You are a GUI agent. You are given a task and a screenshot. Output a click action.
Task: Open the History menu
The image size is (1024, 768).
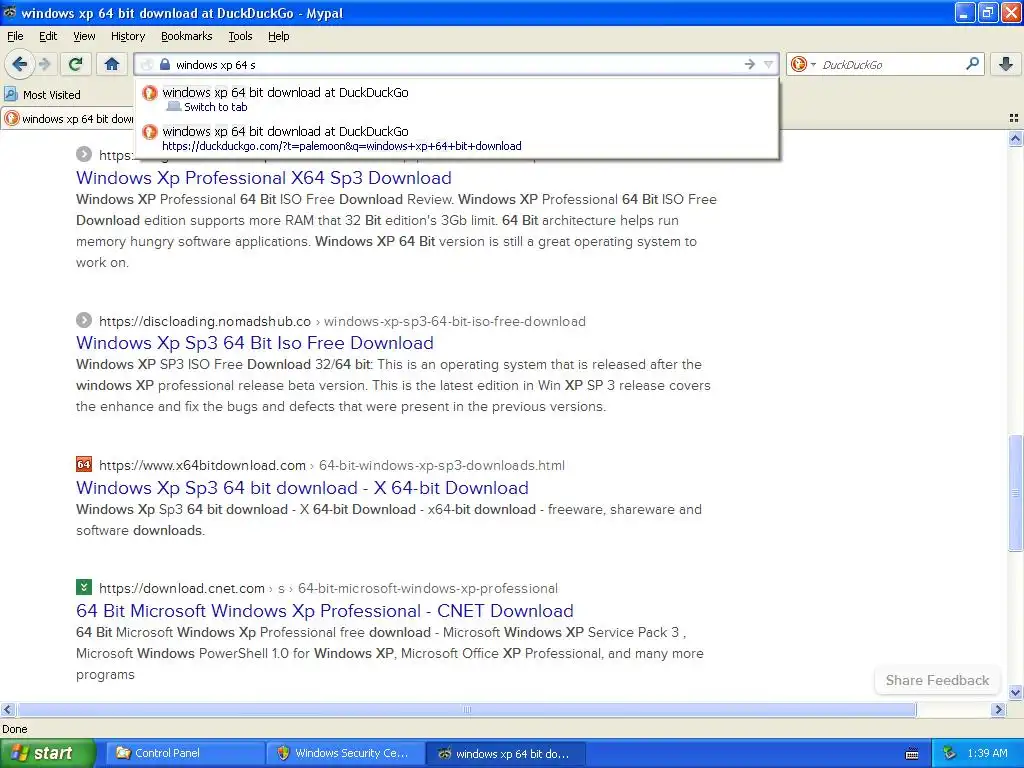[127, 36]
